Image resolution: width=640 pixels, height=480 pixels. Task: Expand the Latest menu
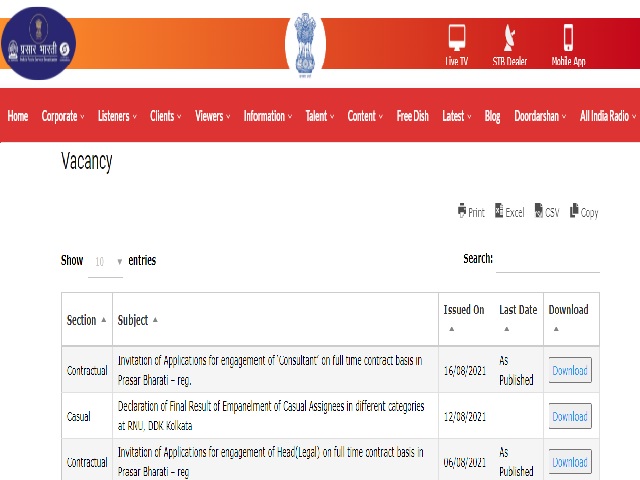(457, 116)
